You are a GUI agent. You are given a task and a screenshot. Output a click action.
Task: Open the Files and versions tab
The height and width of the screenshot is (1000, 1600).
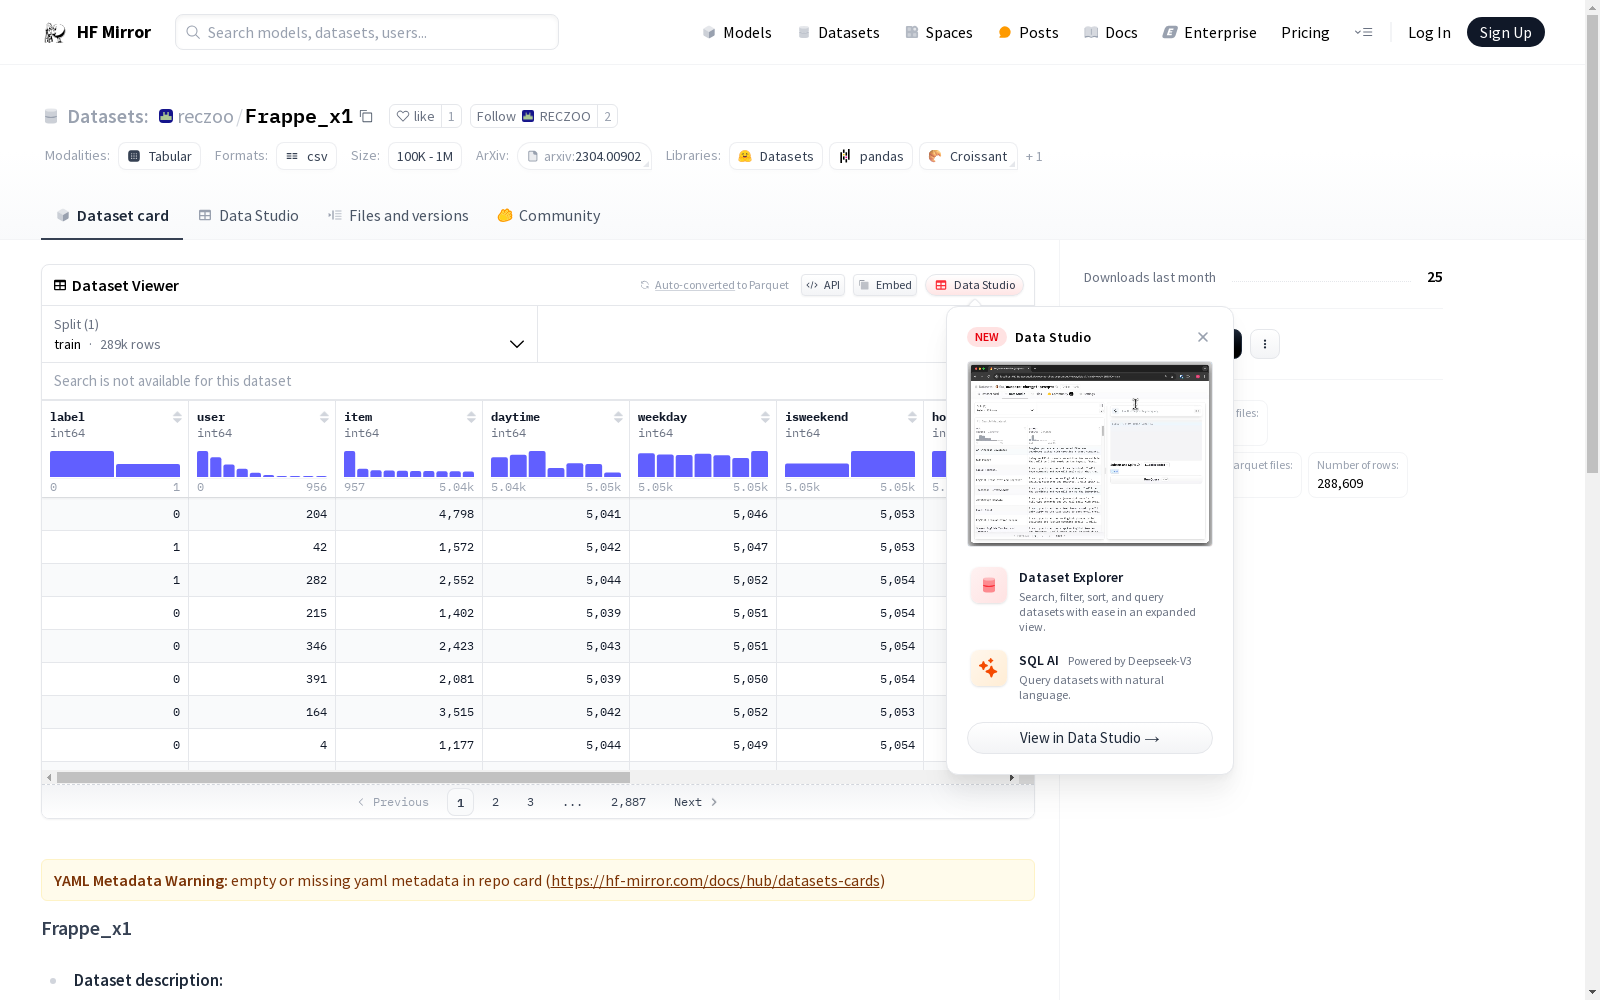pos(398,216)
